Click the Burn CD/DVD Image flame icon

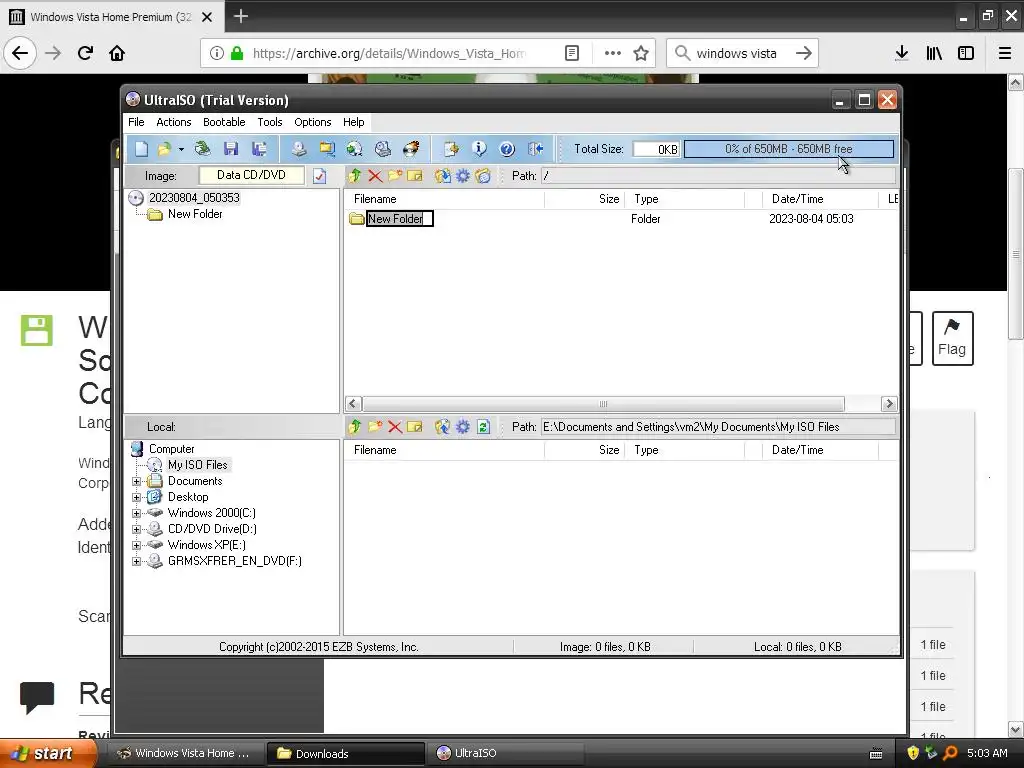coord(411,149)
